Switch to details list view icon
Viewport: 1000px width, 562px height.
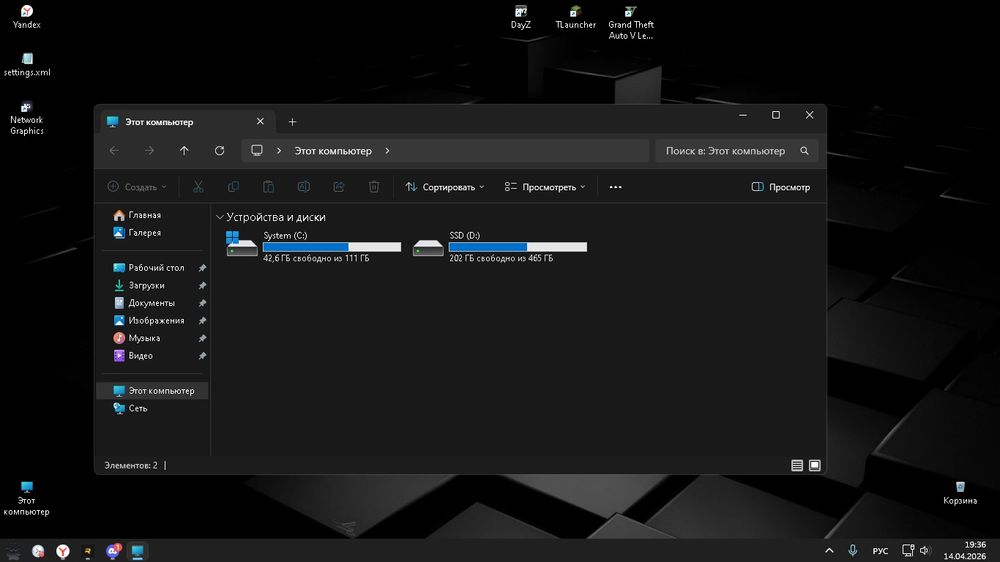(797, 465)
